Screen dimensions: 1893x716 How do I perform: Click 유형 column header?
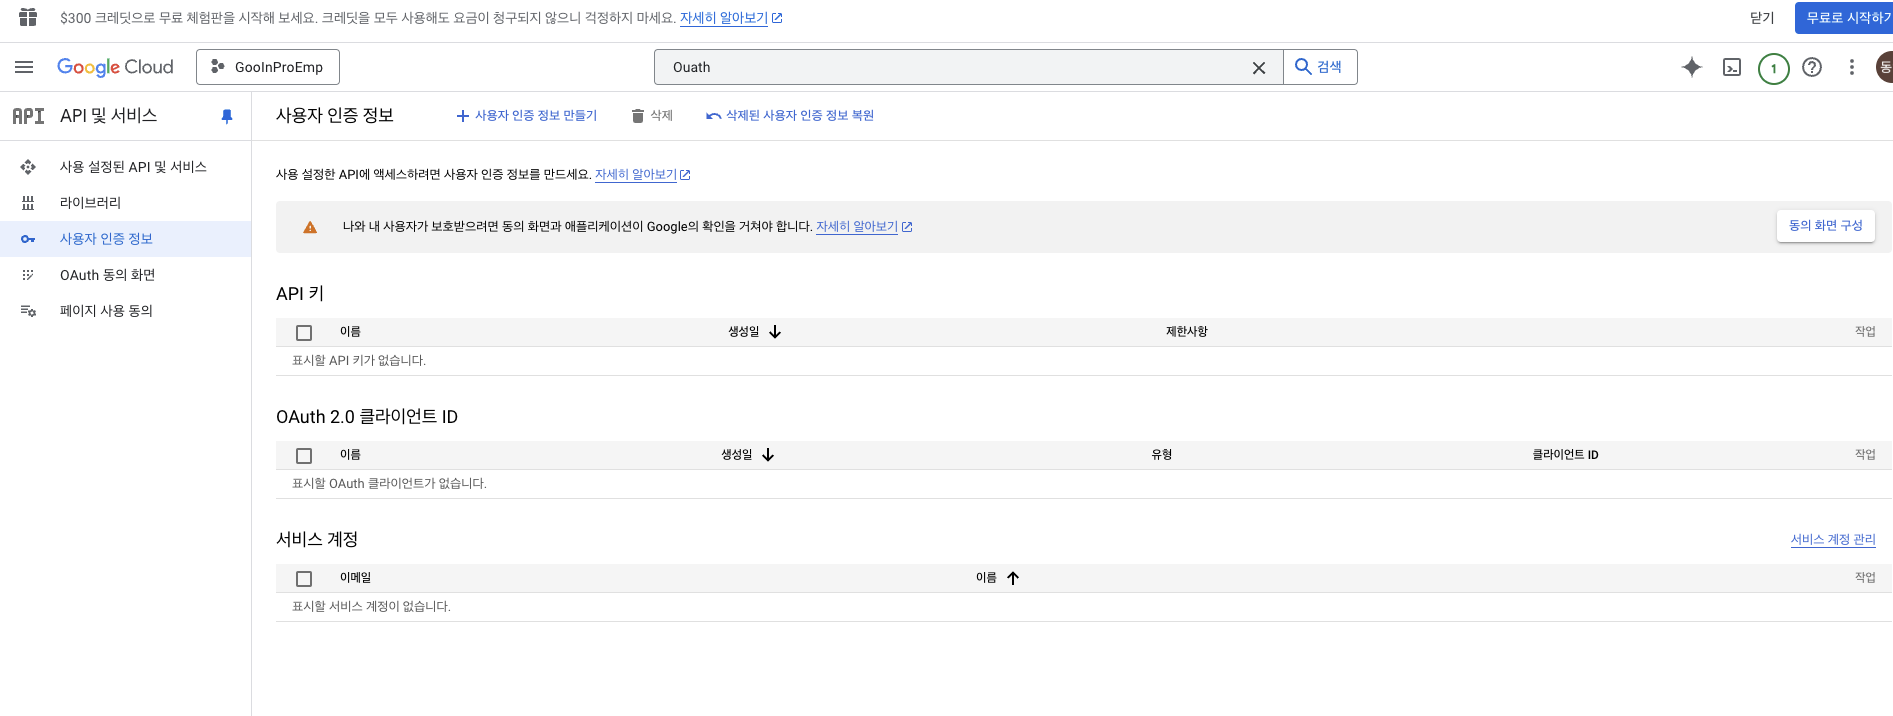point(1162,455)
